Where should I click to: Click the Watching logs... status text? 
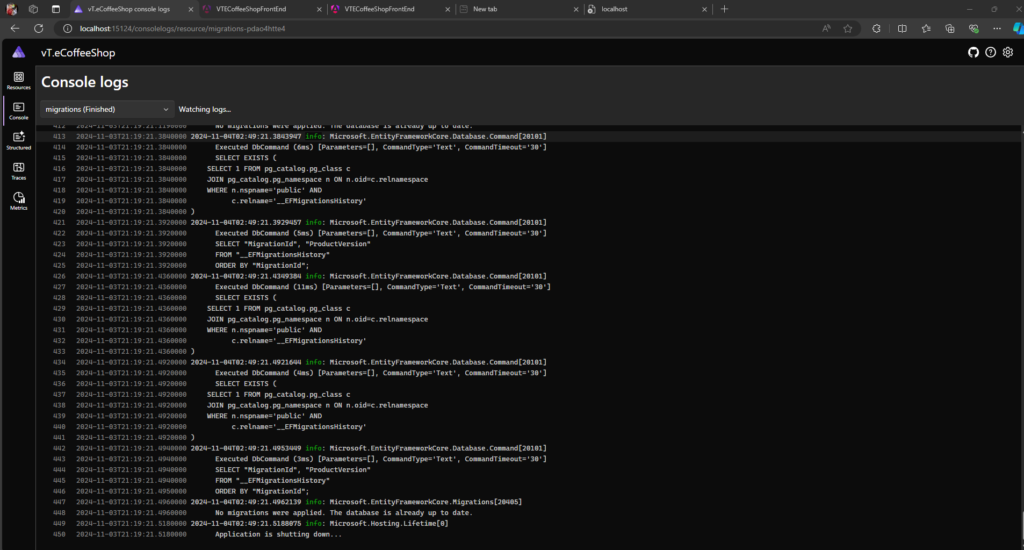tap(204, 109)
